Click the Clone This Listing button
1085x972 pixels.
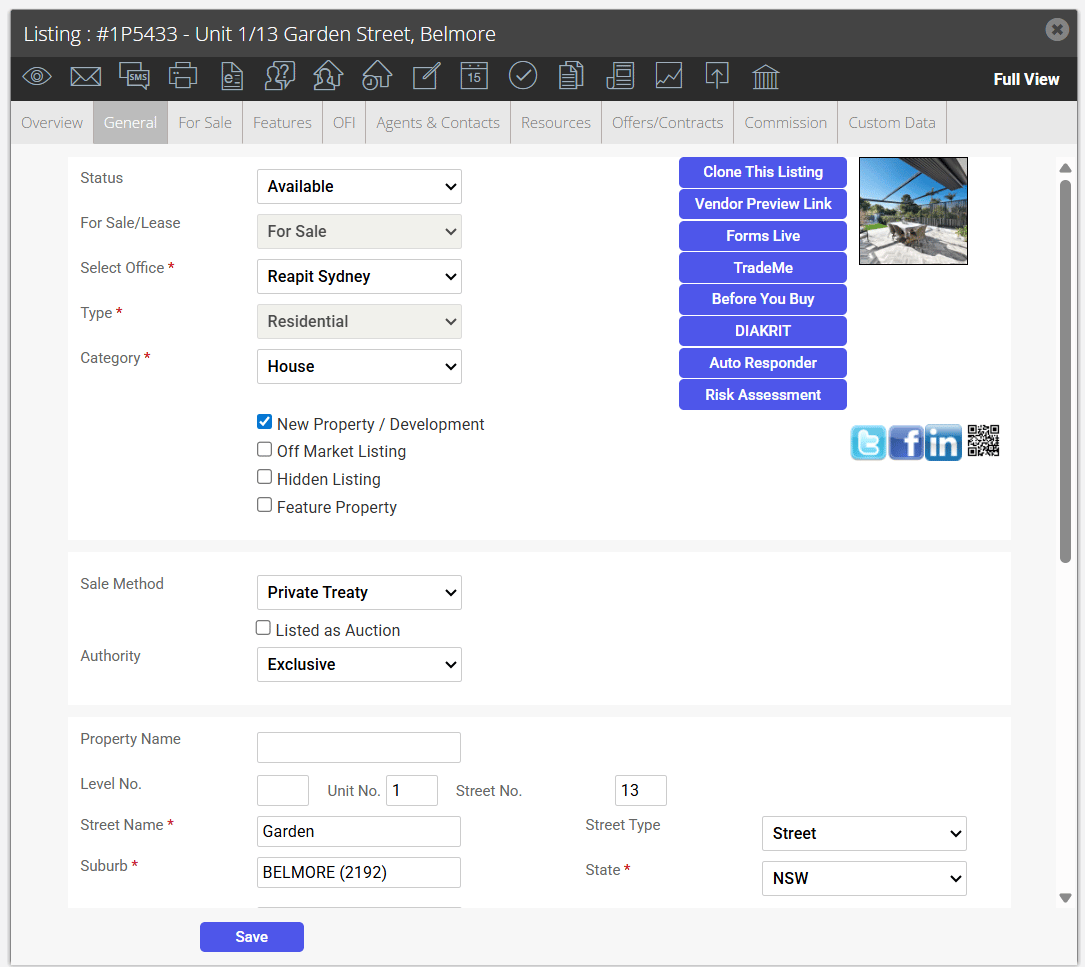point(763,172)
